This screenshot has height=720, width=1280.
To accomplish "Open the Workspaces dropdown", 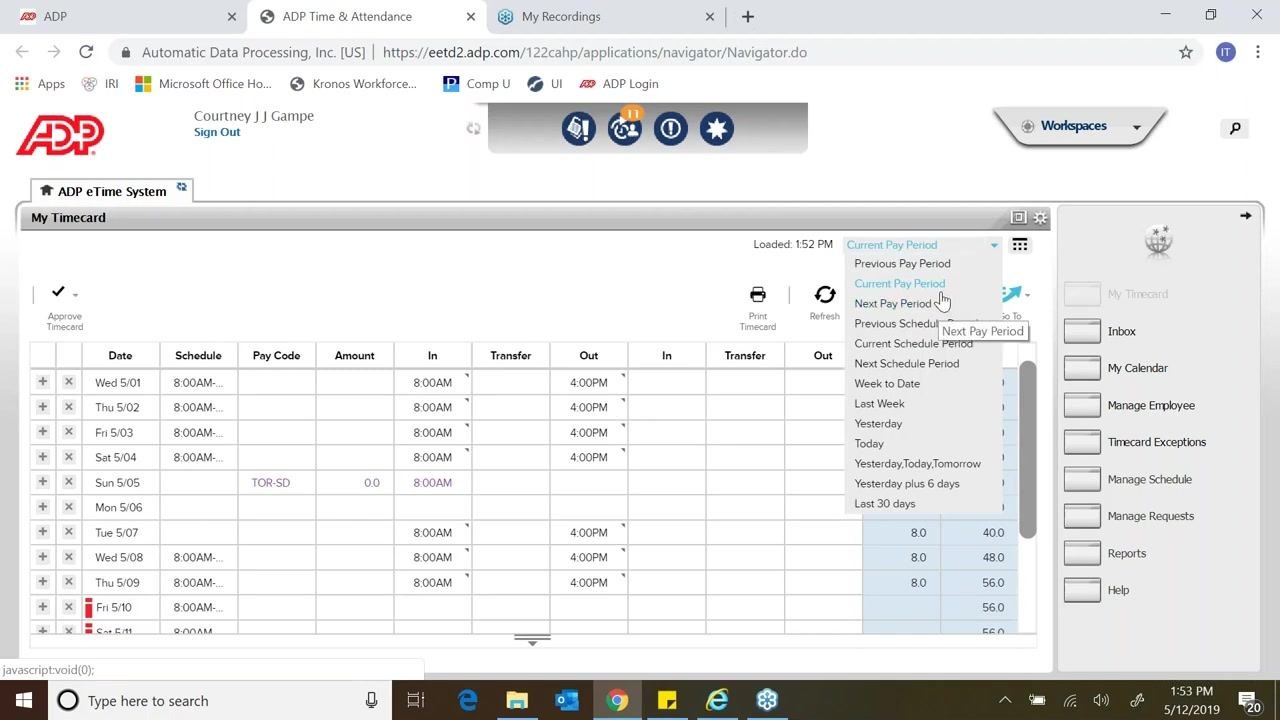I will point(1080,126).
